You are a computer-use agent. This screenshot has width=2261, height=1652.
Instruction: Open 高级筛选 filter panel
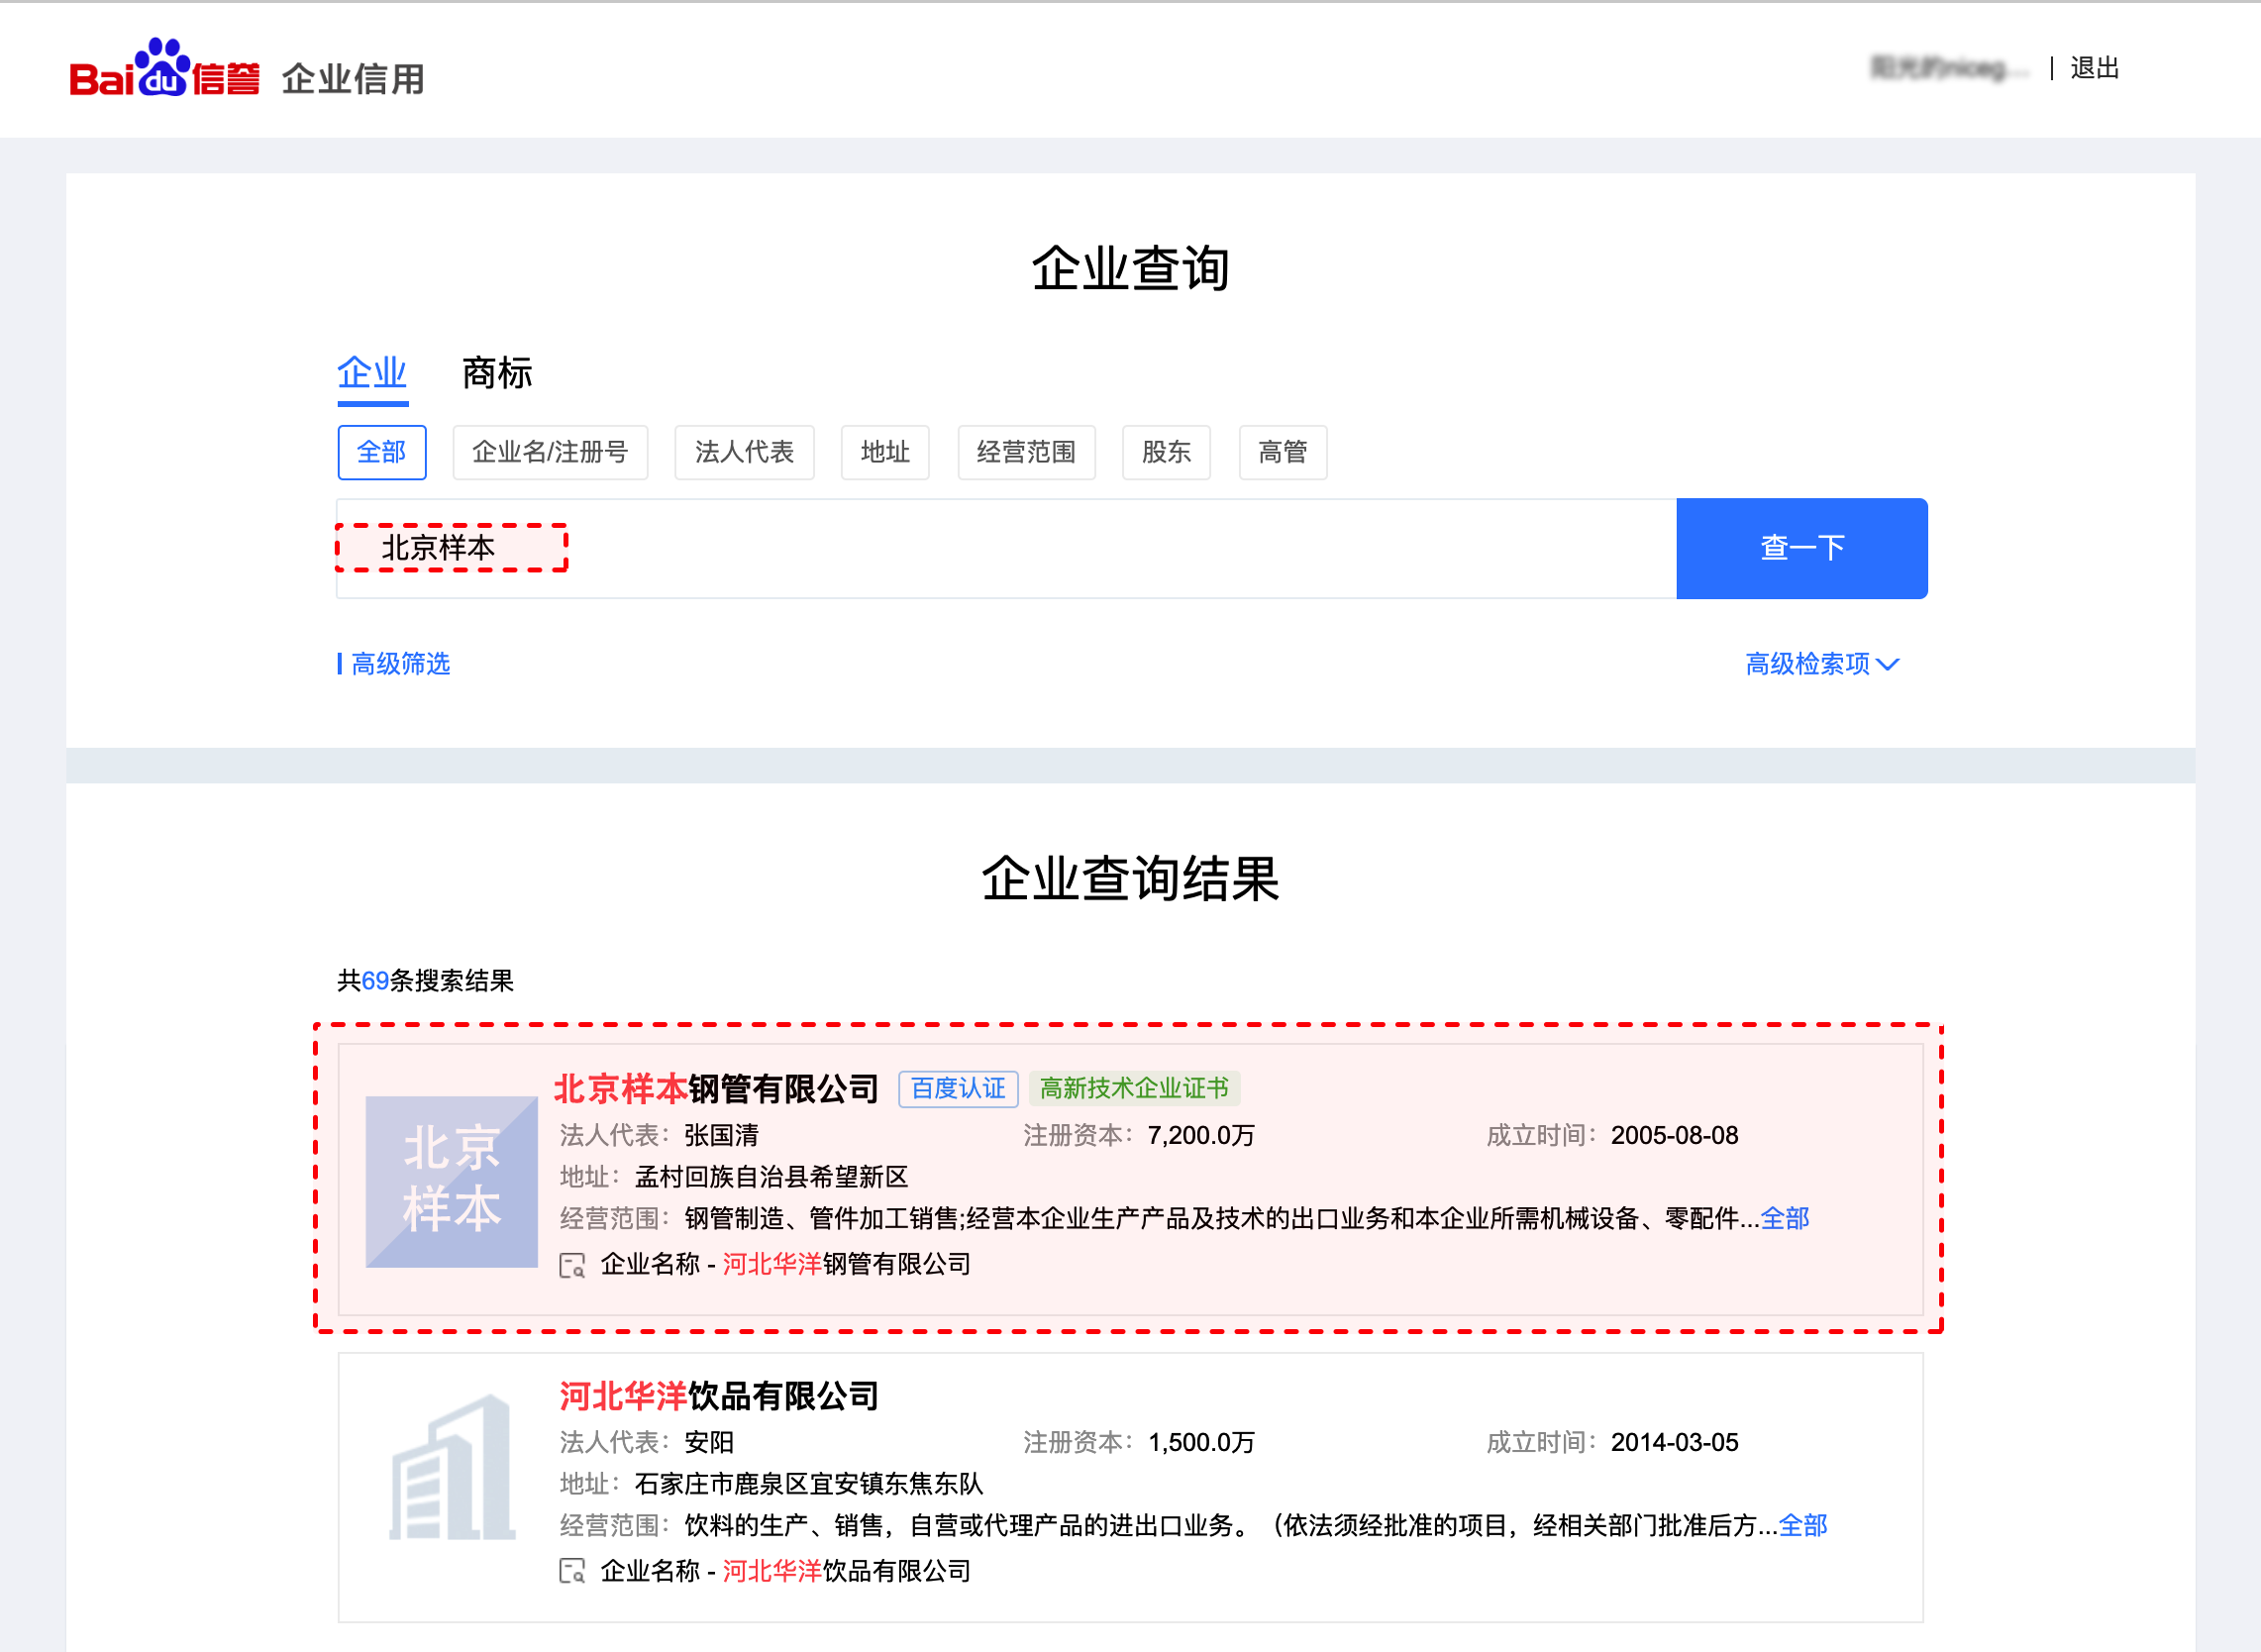399,664
